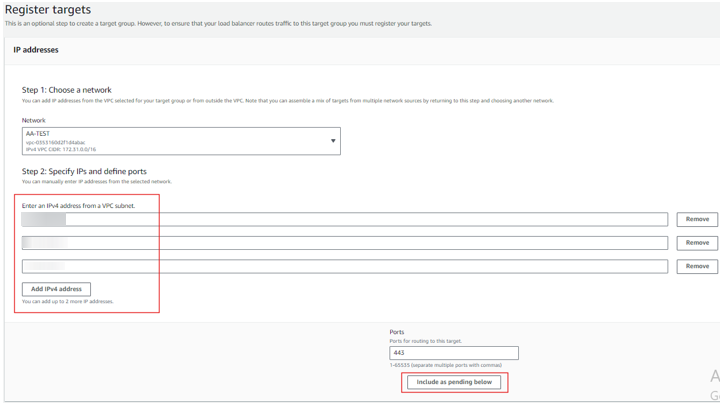720x413 pixels.
Task: Click the Ports field showing 443
Action: [453, 353]
